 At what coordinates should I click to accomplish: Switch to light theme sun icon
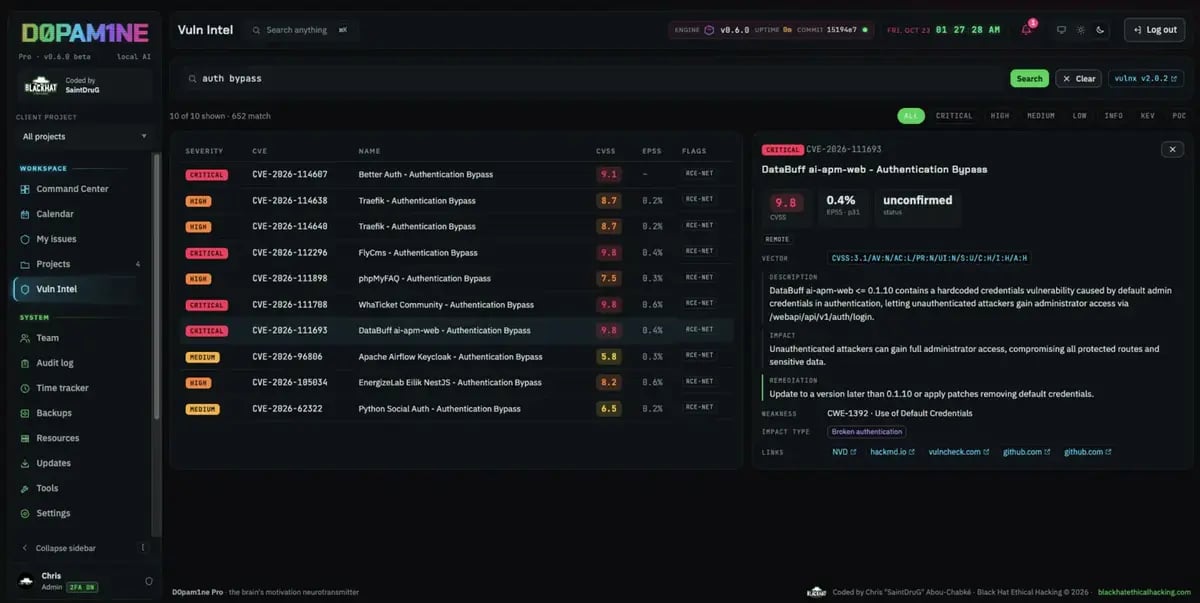1081,30
